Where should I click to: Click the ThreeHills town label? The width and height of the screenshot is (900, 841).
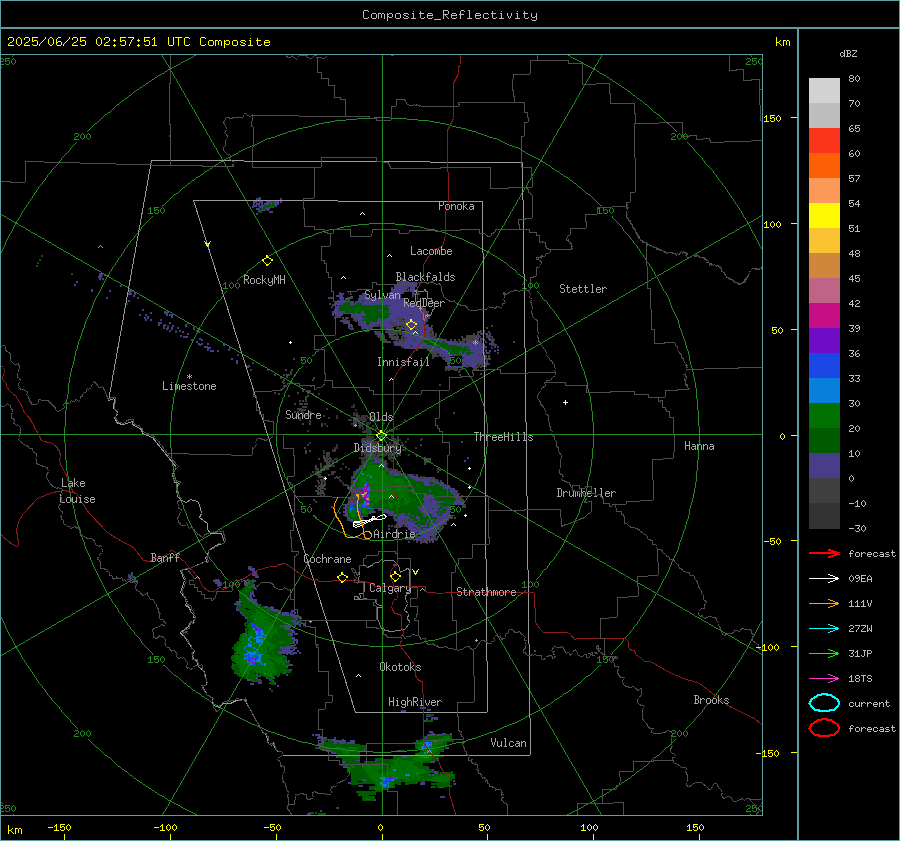coord(503,437)
